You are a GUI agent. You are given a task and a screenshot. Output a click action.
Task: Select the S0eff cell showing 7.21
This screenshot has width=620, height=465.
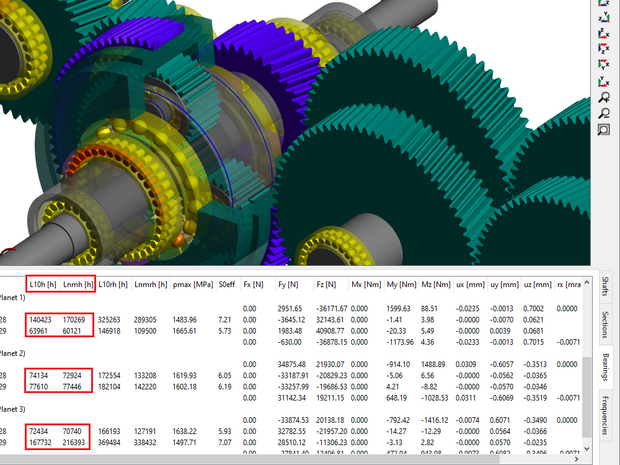pyautogui.click(x=227, y=319)
